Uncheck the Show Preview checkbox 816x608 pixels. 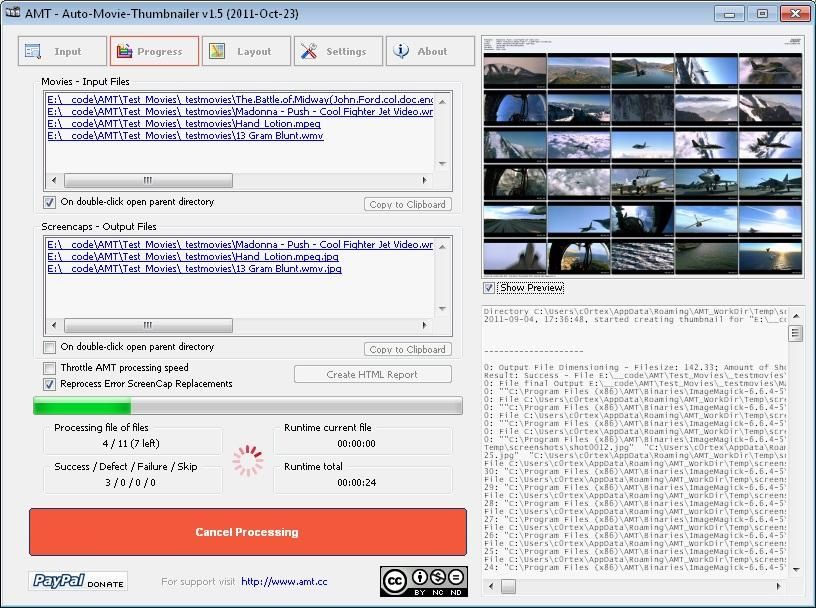[x=489, y=288]
